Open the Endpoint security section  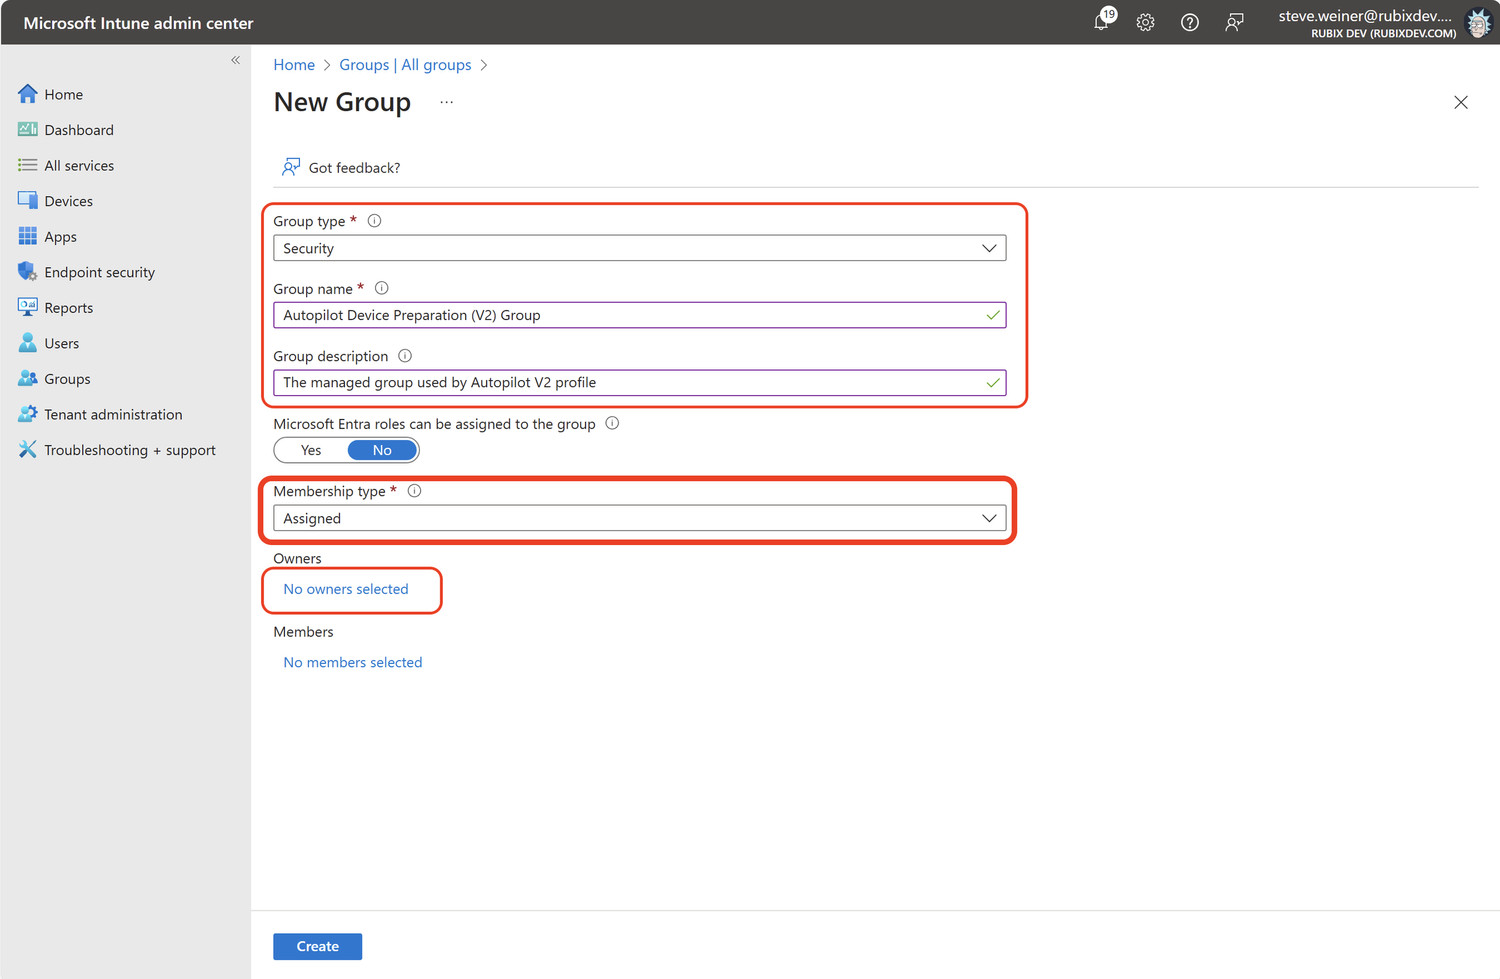coord(99,271)
